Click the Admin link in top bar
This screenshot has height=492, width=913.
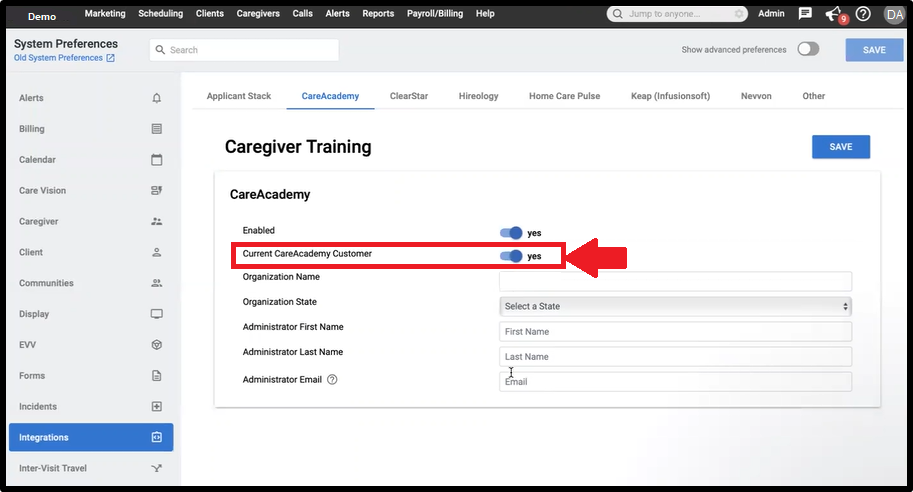pos(771,13)
